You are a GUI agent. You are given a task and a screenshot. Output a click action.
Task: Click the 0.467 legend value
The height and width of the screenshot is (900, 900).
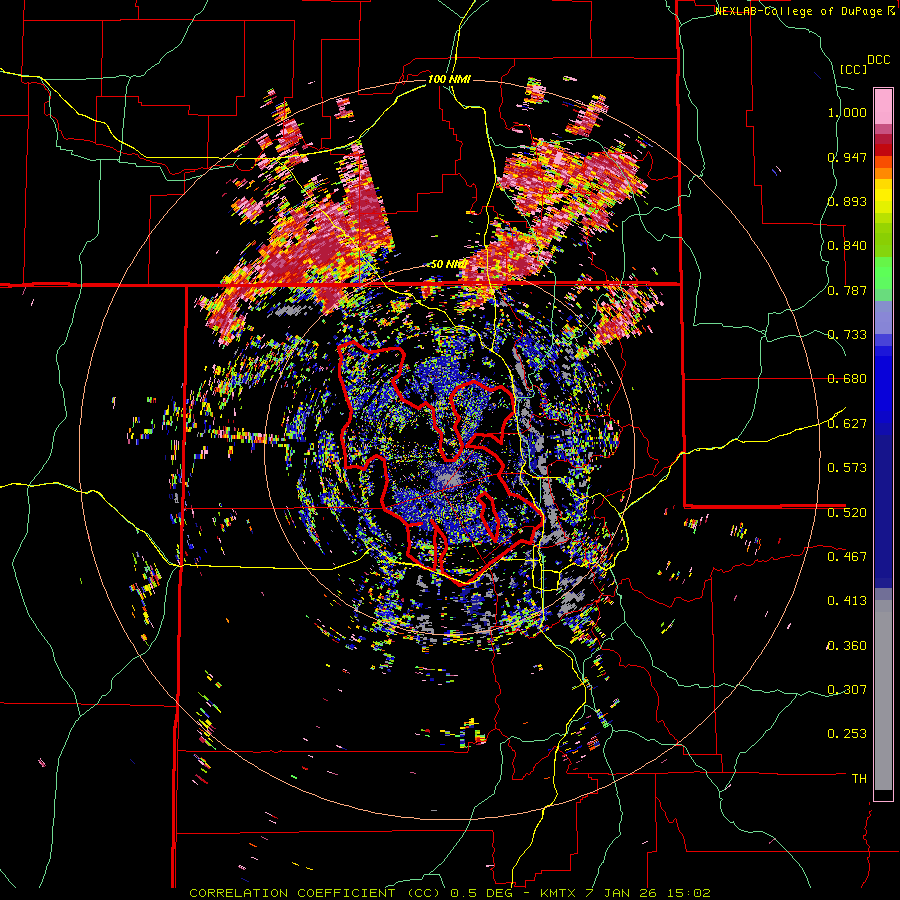pyautogui.click(x=847, y=556)
